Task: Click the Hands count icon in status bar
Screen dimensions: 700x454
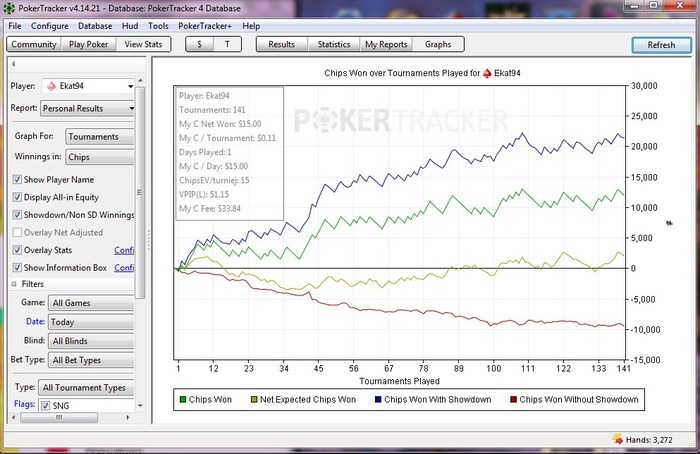Action: pyautogui.click(x=617, y=439)
